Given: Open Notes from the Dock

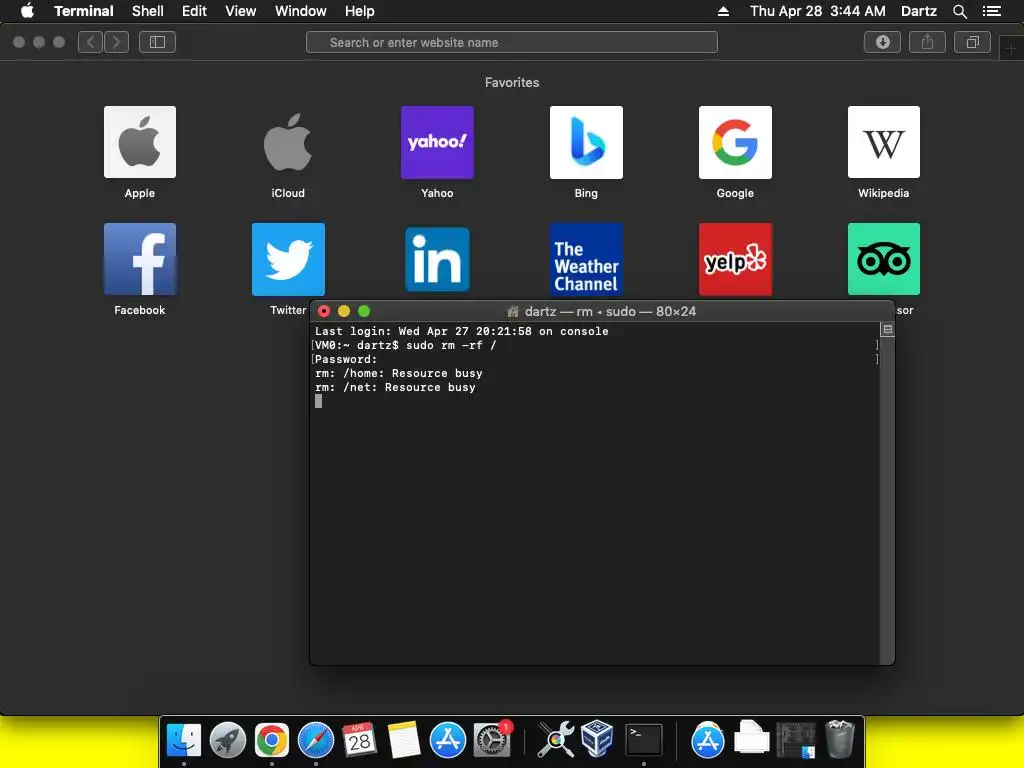Looking at the screenshot, I should pyautogui.click(x=404, y=740).
